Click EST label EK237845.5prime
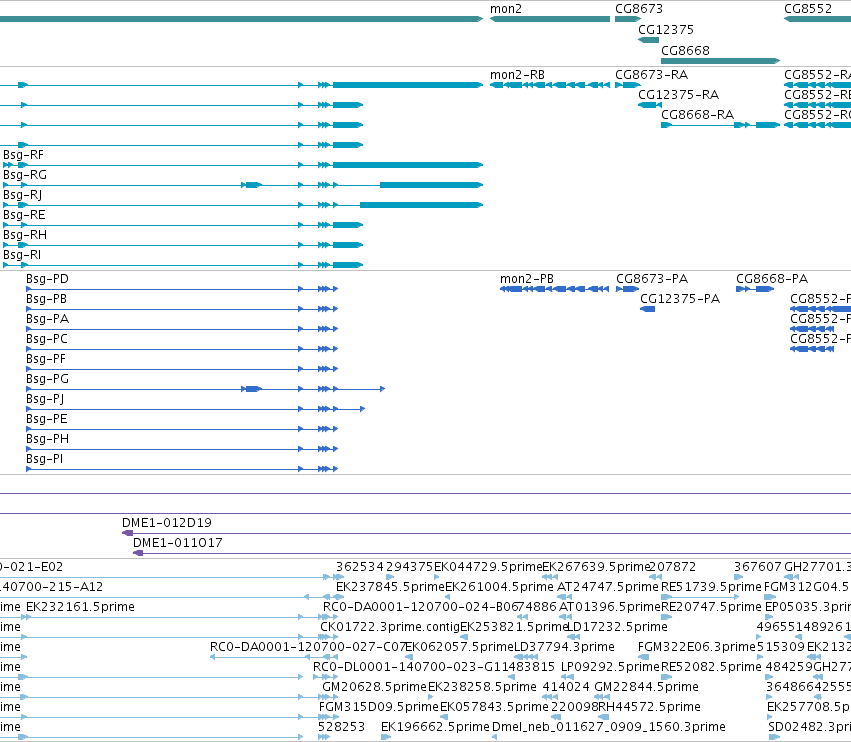 tap(390, 587)
